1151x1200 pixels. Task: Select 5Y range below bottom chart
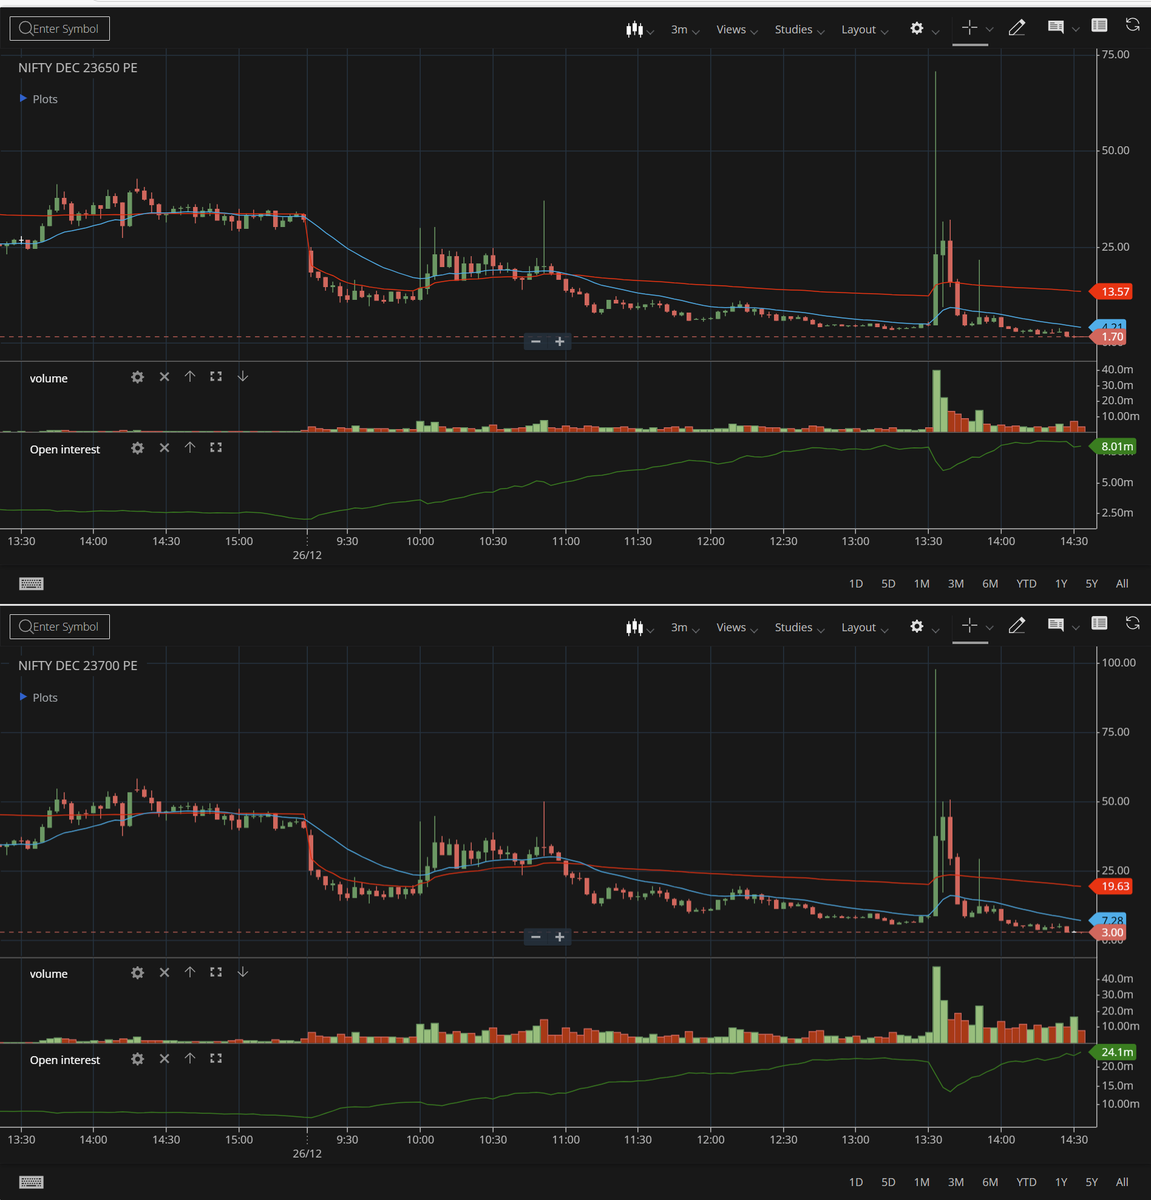1092,1182
